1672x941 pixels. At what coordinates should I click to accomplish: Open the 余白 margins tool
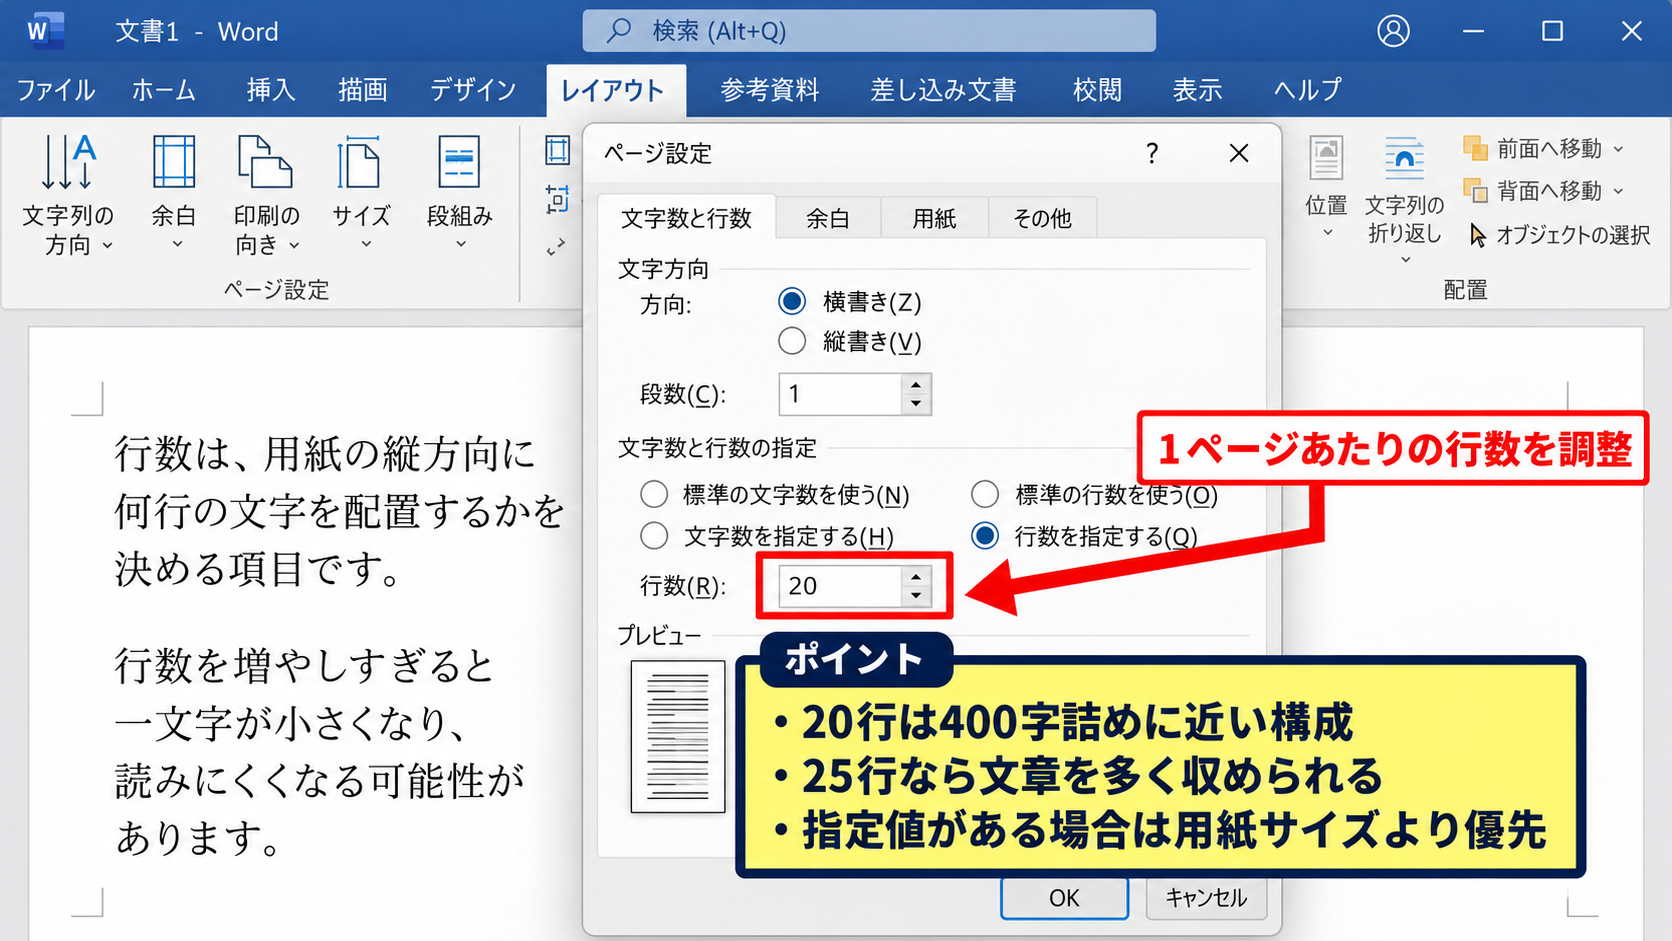tap(174, 192)
